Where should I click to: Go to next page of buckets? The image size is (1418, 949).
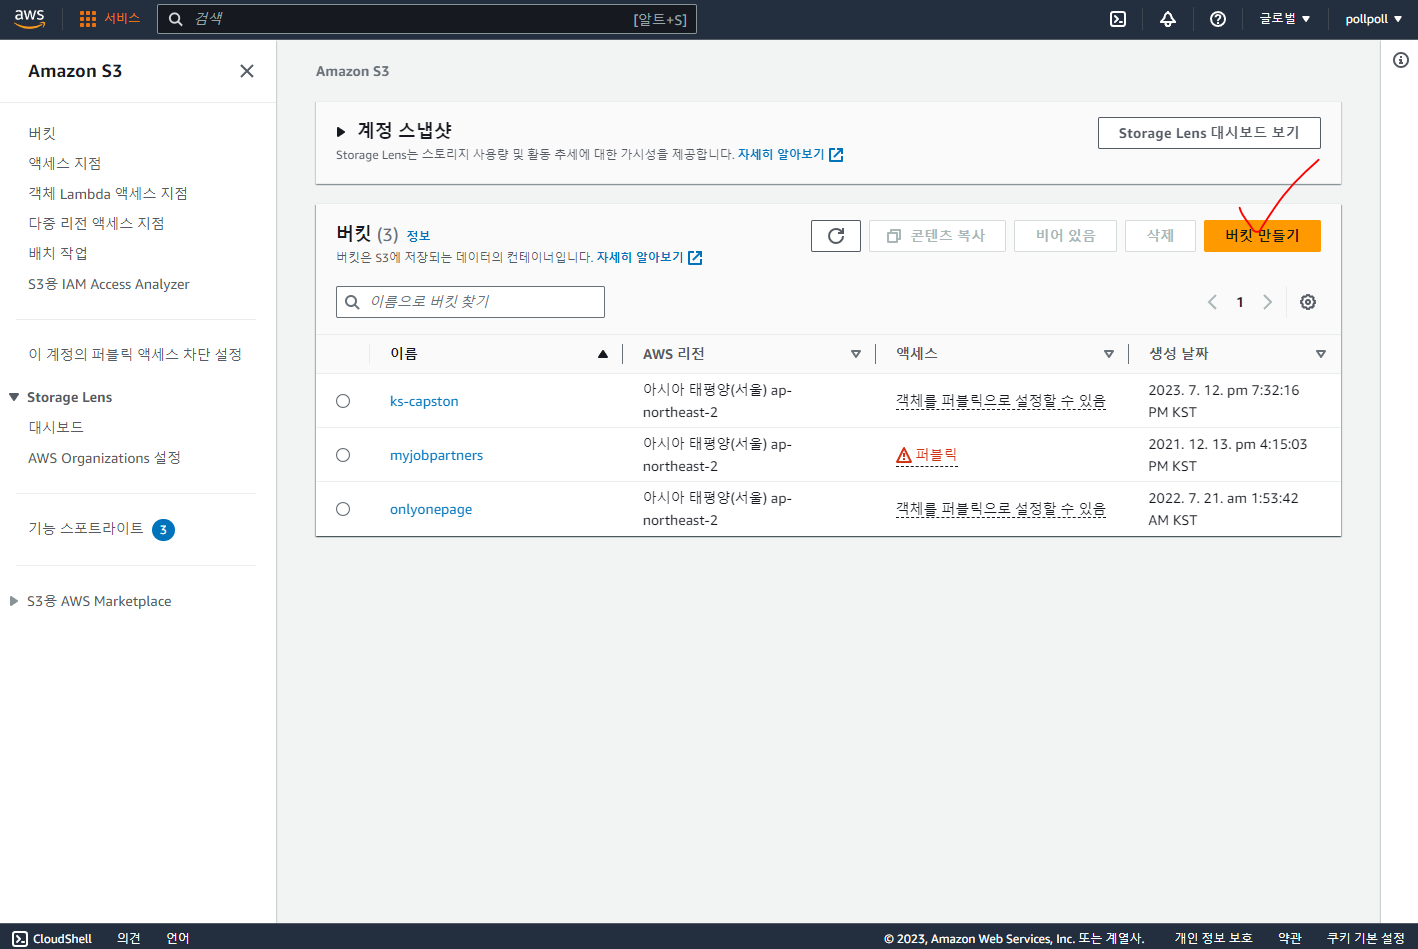pyautogui.click(x=1267, y=302)
